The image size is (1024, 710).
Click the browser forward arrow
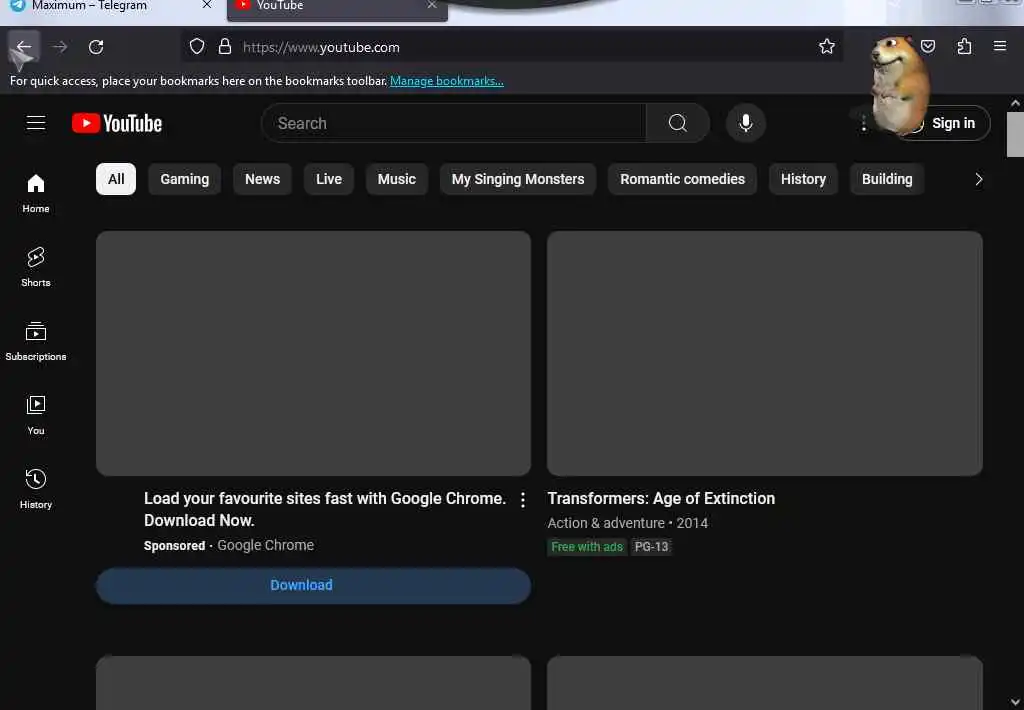(60, 47)
